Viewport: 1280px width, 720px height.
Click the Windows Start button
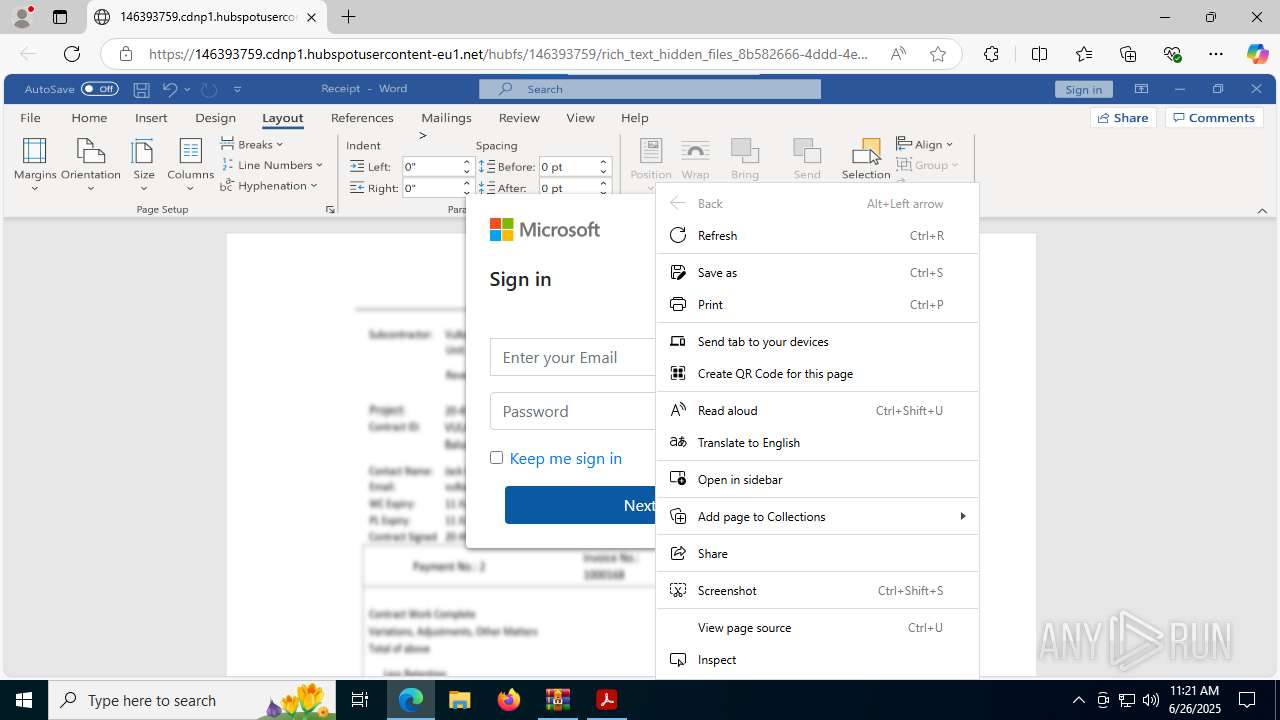[x=24, y=700]
